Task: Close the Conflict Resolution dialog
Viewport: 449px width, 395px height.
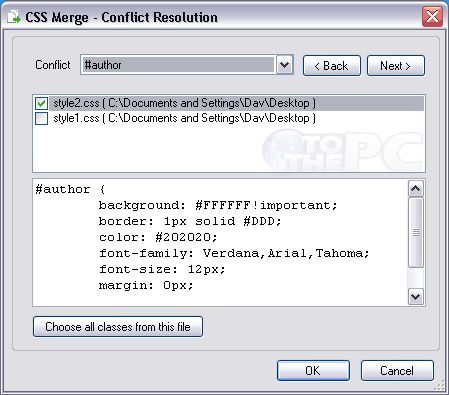Action: [432, 16]
